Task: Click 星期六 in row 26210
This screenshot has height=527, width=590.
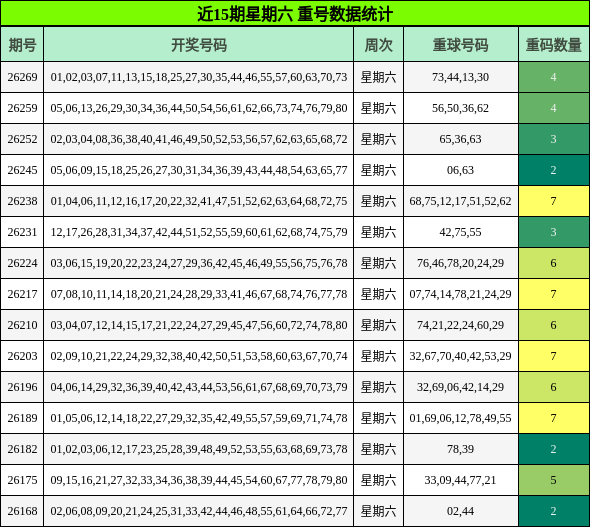Action: click(379, 325)
